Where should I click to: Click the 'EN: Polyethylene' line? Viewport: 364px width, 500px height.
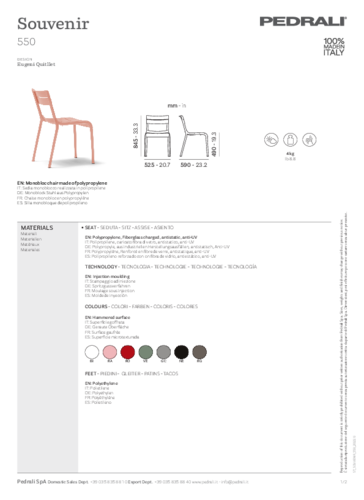[x=101, y=383]
